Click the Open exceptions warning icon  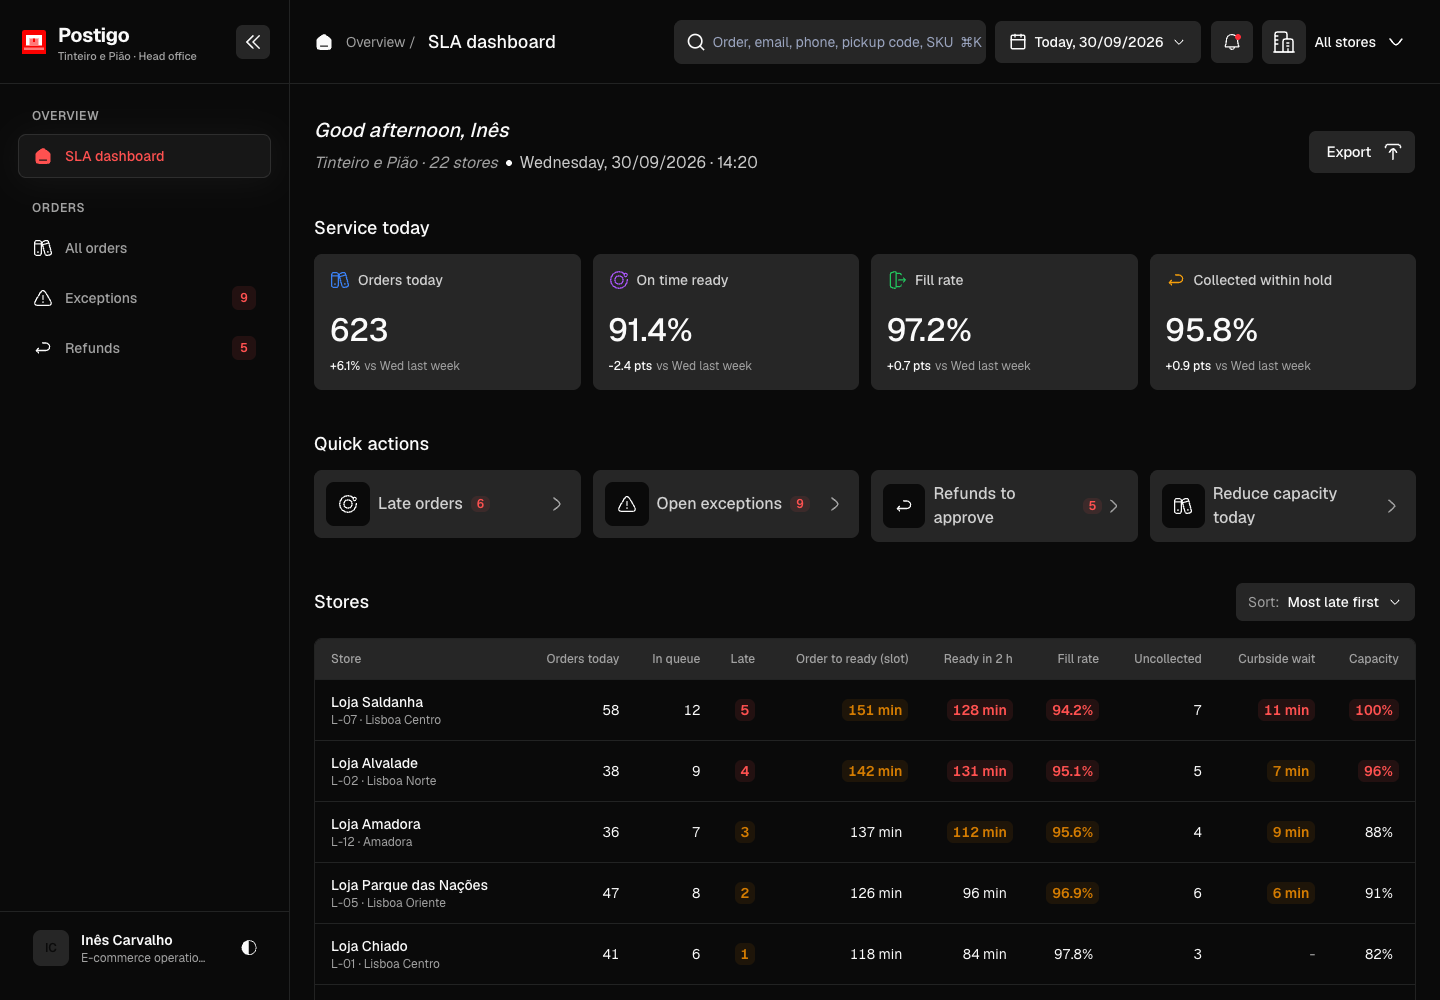tap(627, 504)
